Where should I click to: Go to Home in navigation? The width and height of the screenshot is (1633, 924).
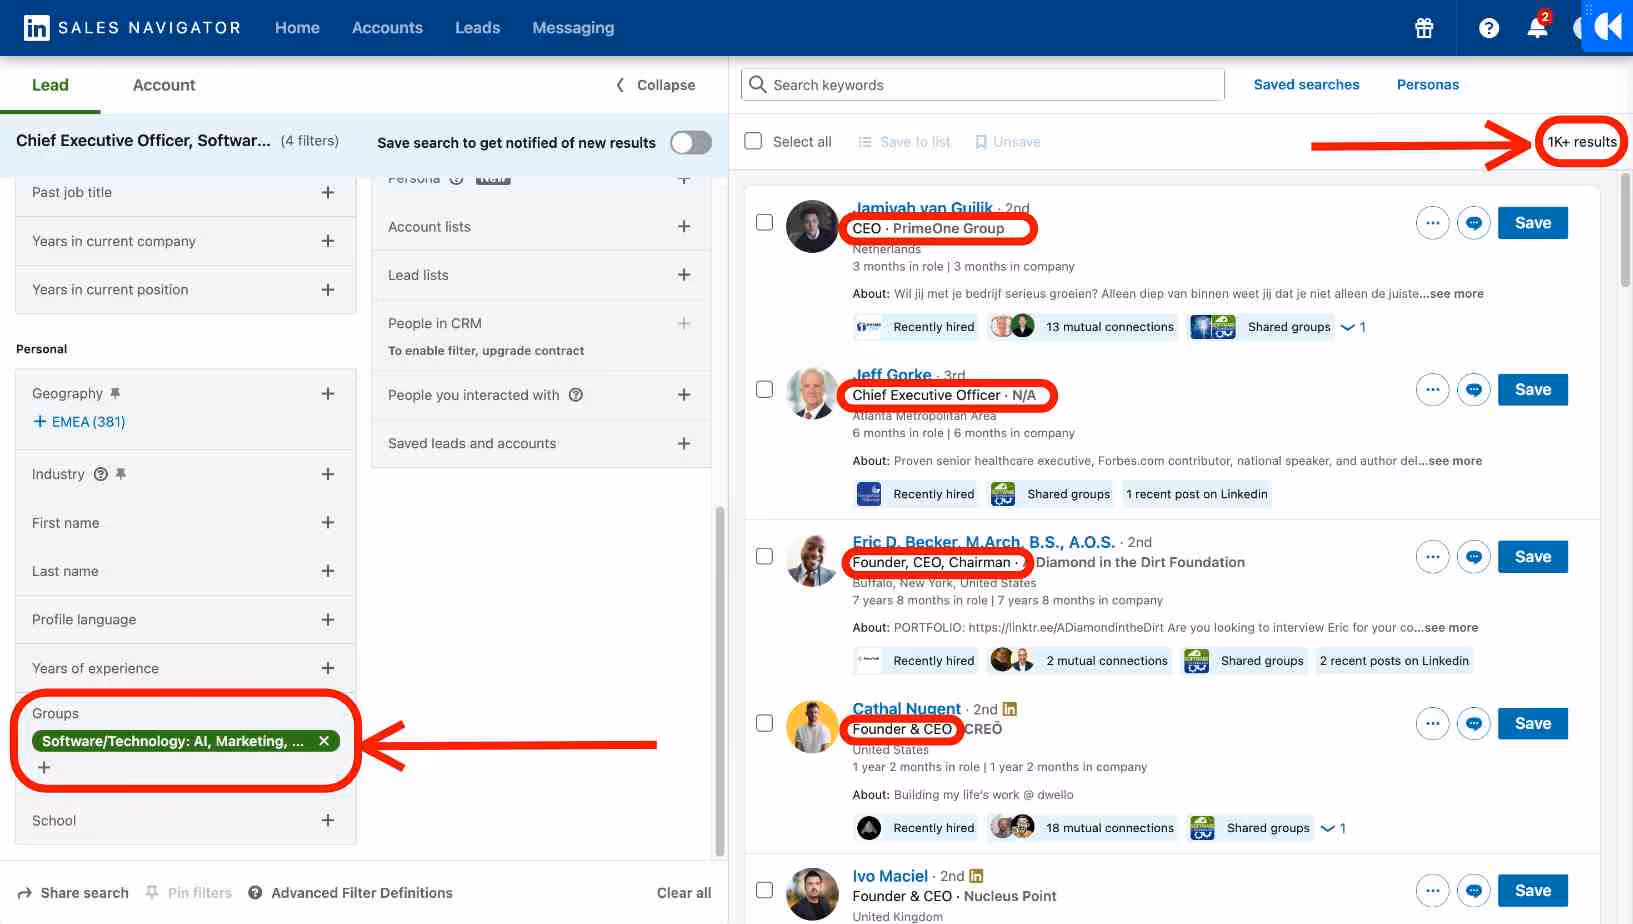click(x=297, y=28)
